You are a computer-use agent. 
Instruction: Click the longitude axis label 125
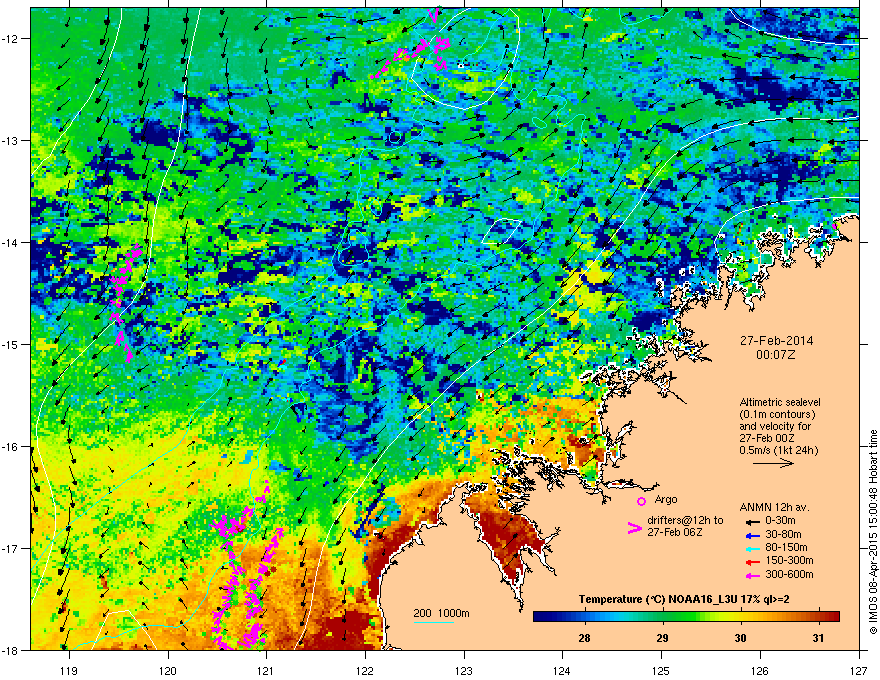point(661,670)
